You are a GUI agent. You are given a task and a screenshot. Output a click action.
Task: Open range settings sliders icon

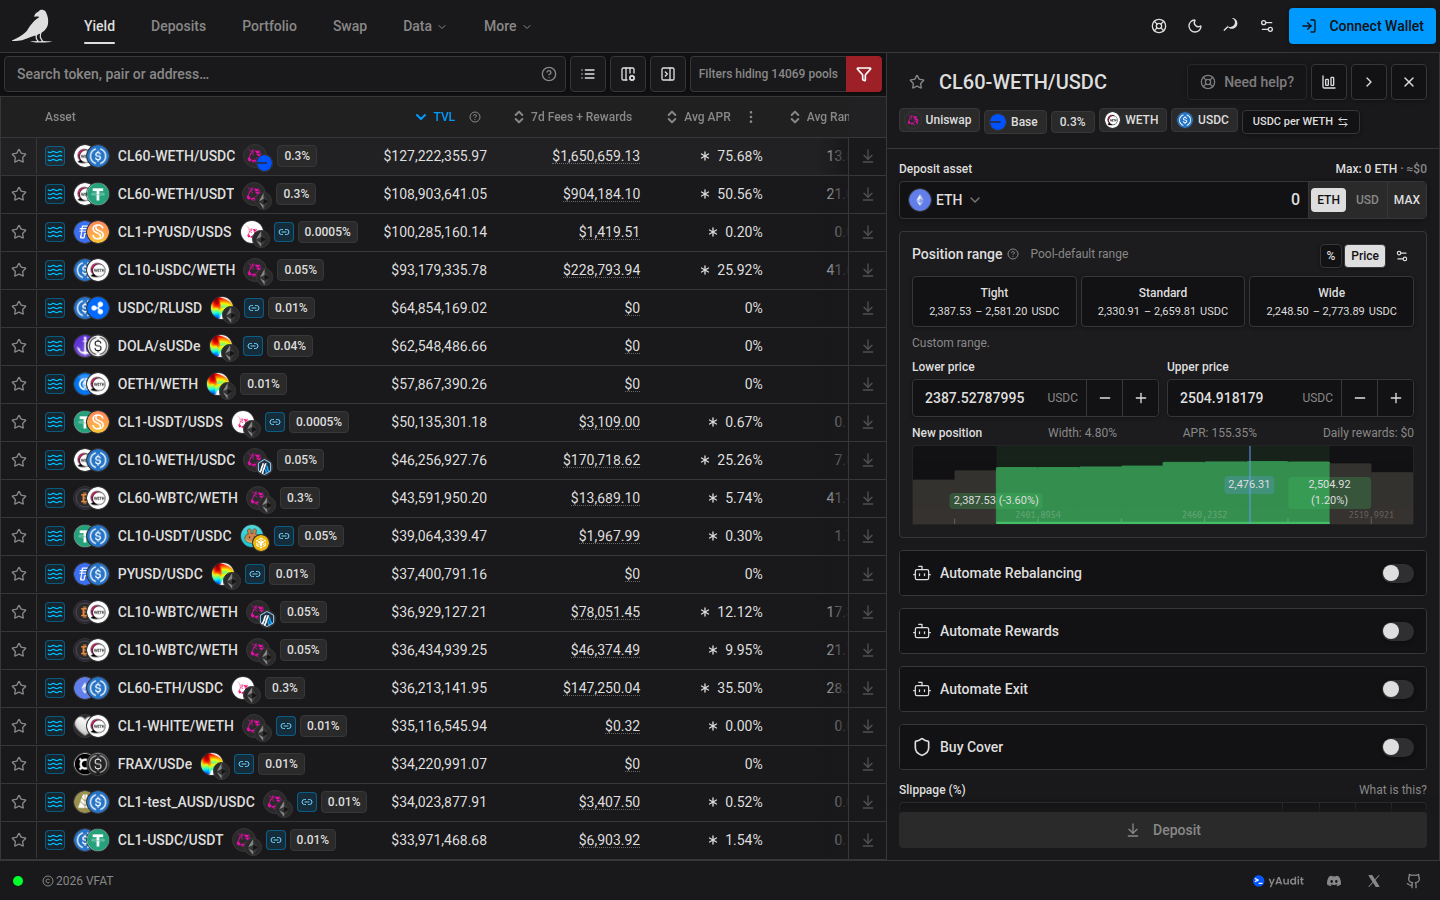1402,256
